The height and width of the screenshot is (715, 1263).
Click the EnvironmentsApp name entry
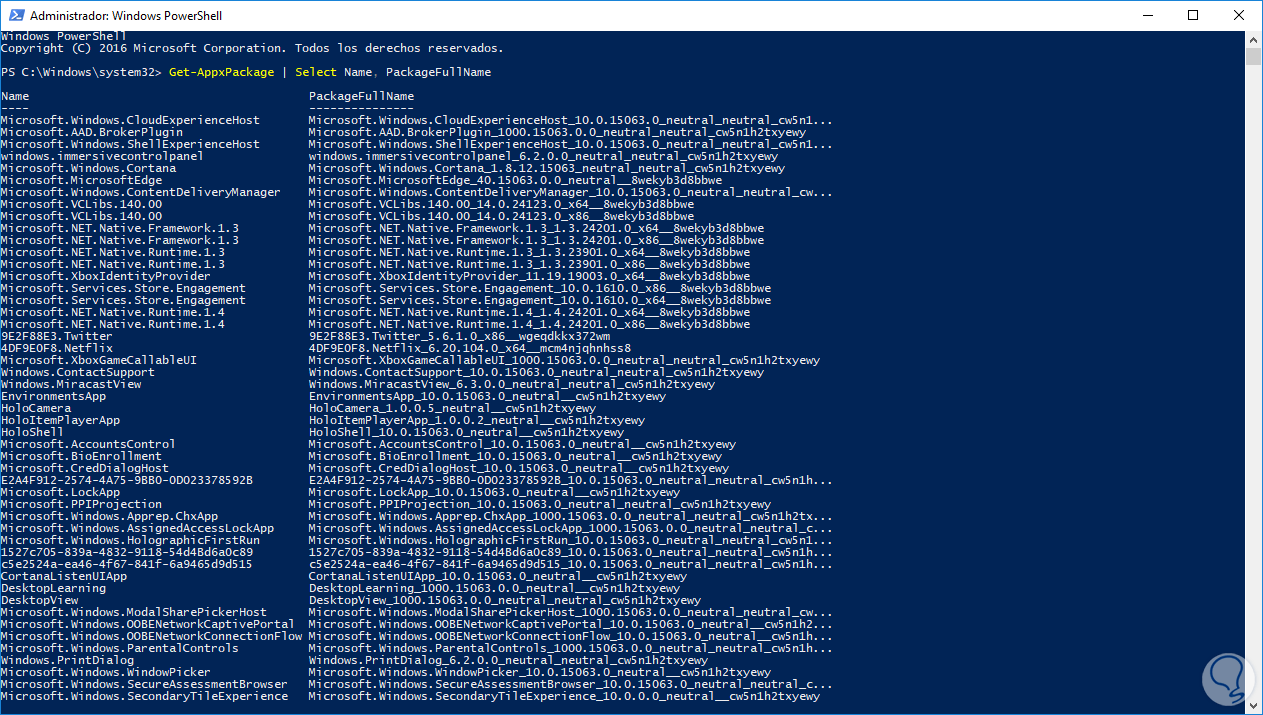(53, 396)
